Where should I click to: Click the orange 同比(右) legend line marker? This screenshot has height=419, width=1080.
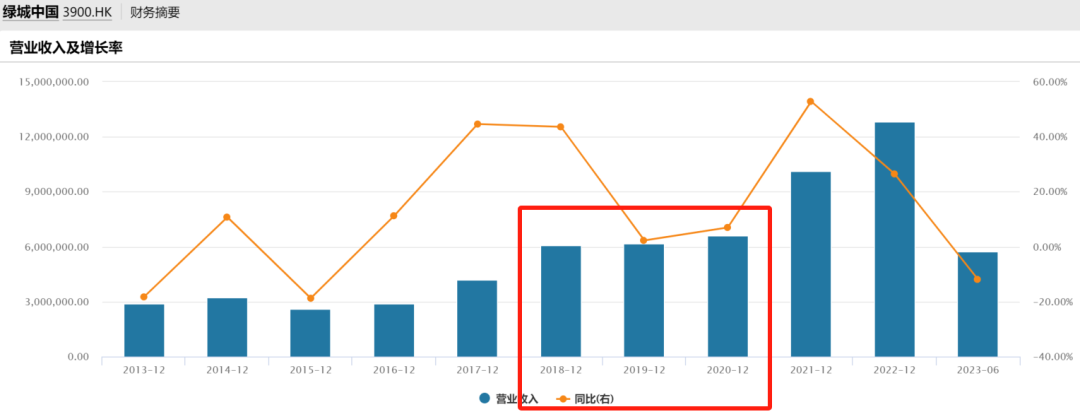pos(562,398)
